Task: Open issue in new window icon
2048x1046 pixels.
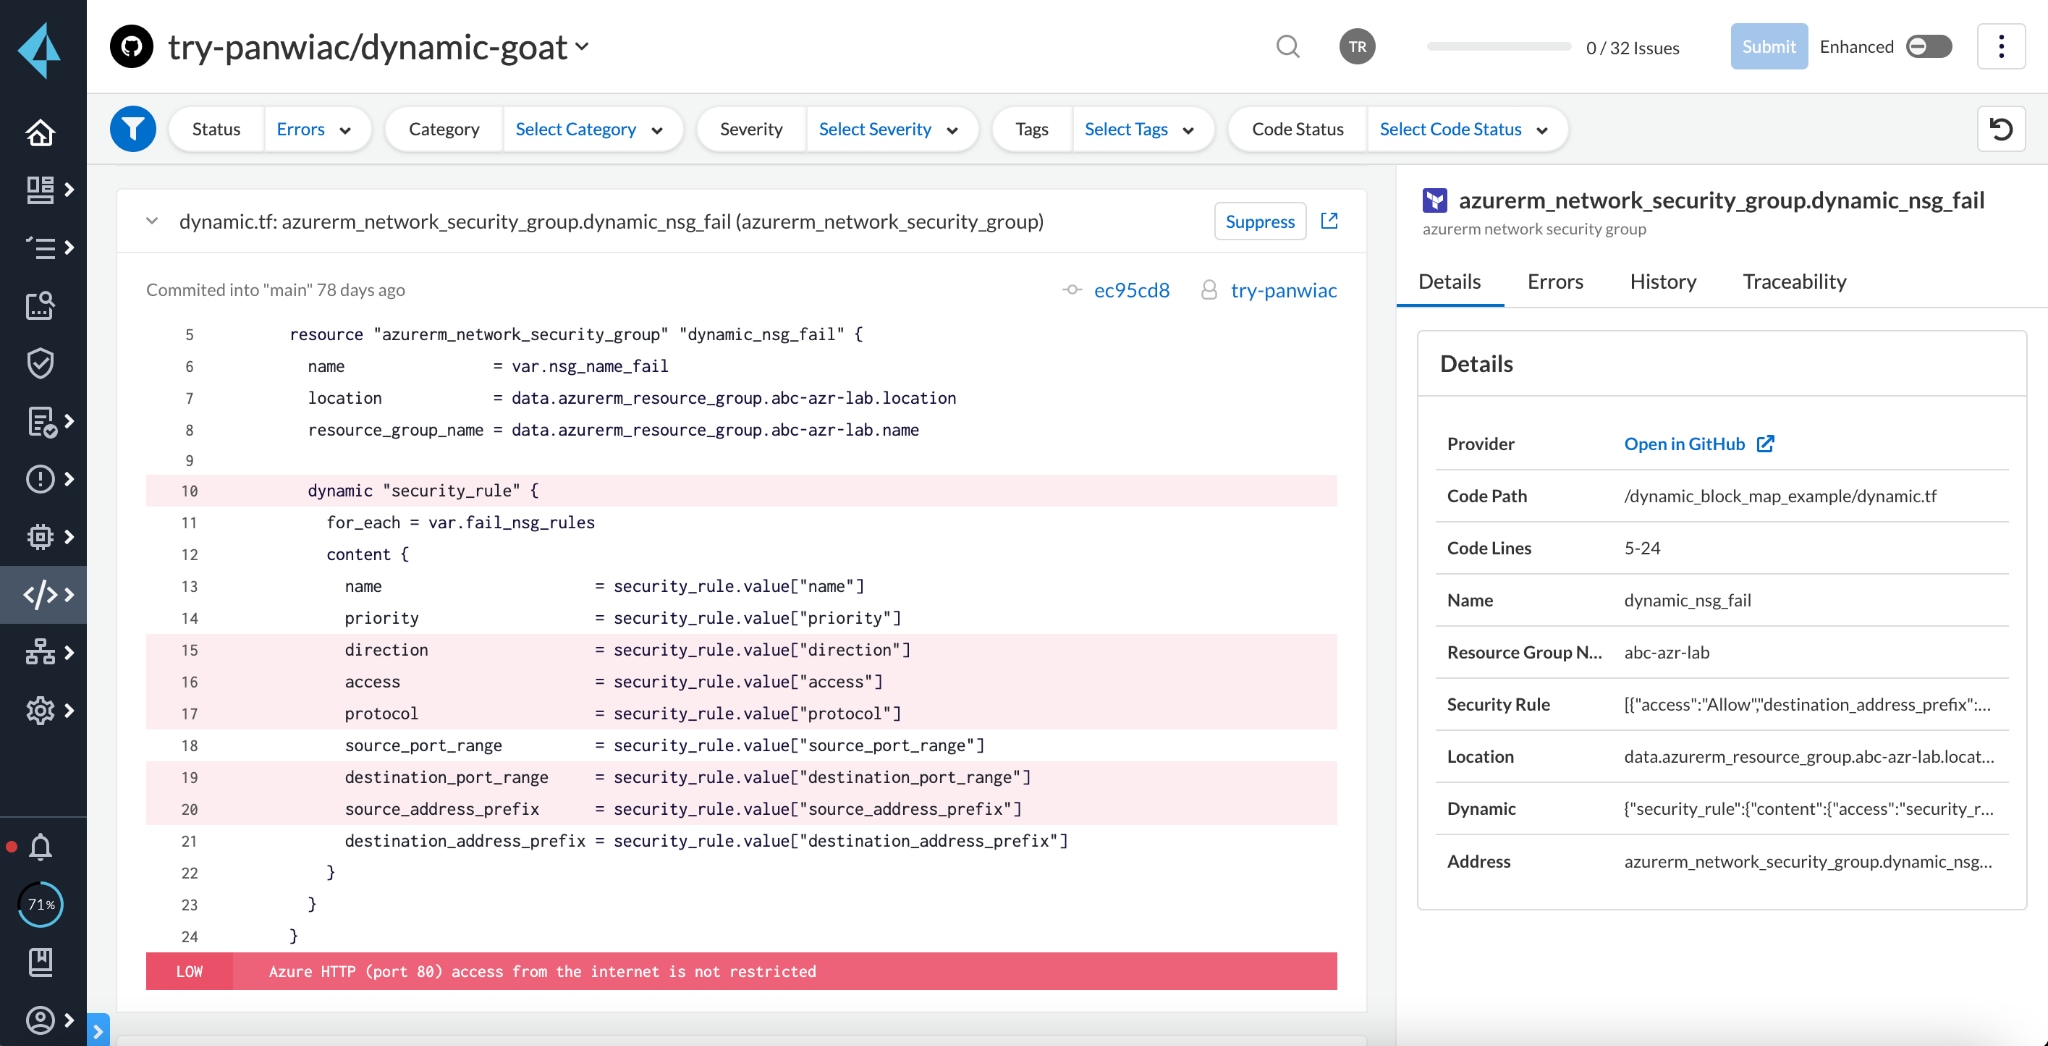Action: tap(1329, 221)
